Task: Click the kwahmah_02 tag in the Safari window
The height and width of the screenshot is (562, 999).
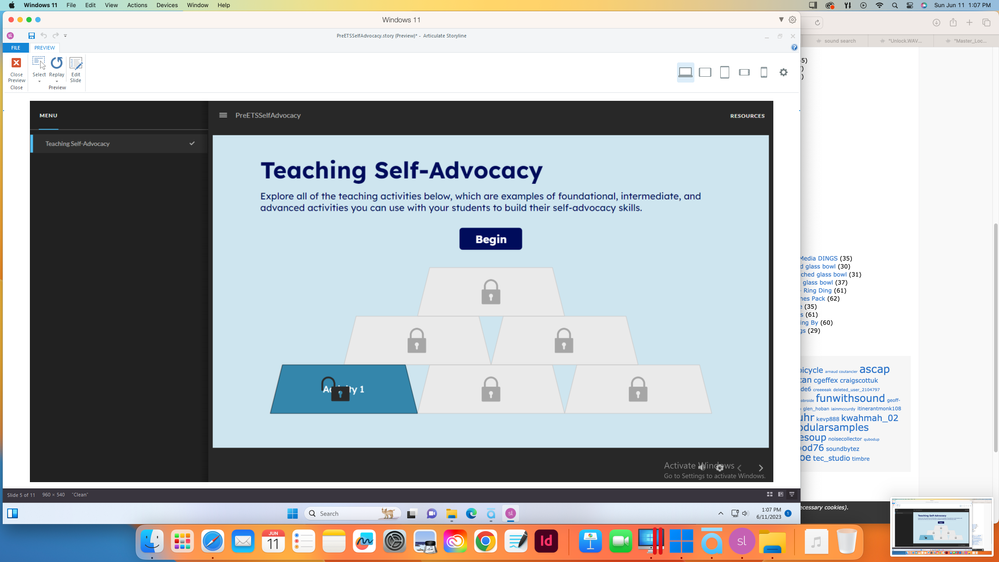Action: click(x=870, y=418)
